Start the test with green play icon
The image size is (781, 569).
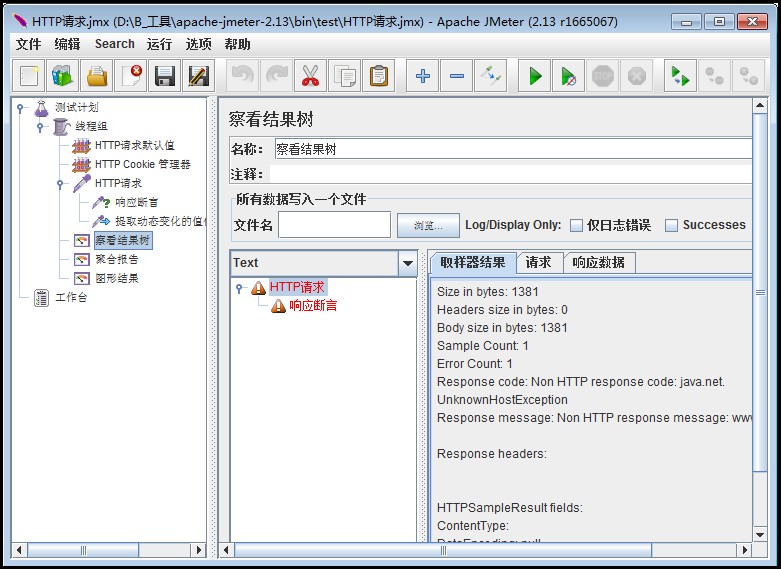[x=534, y=76]
